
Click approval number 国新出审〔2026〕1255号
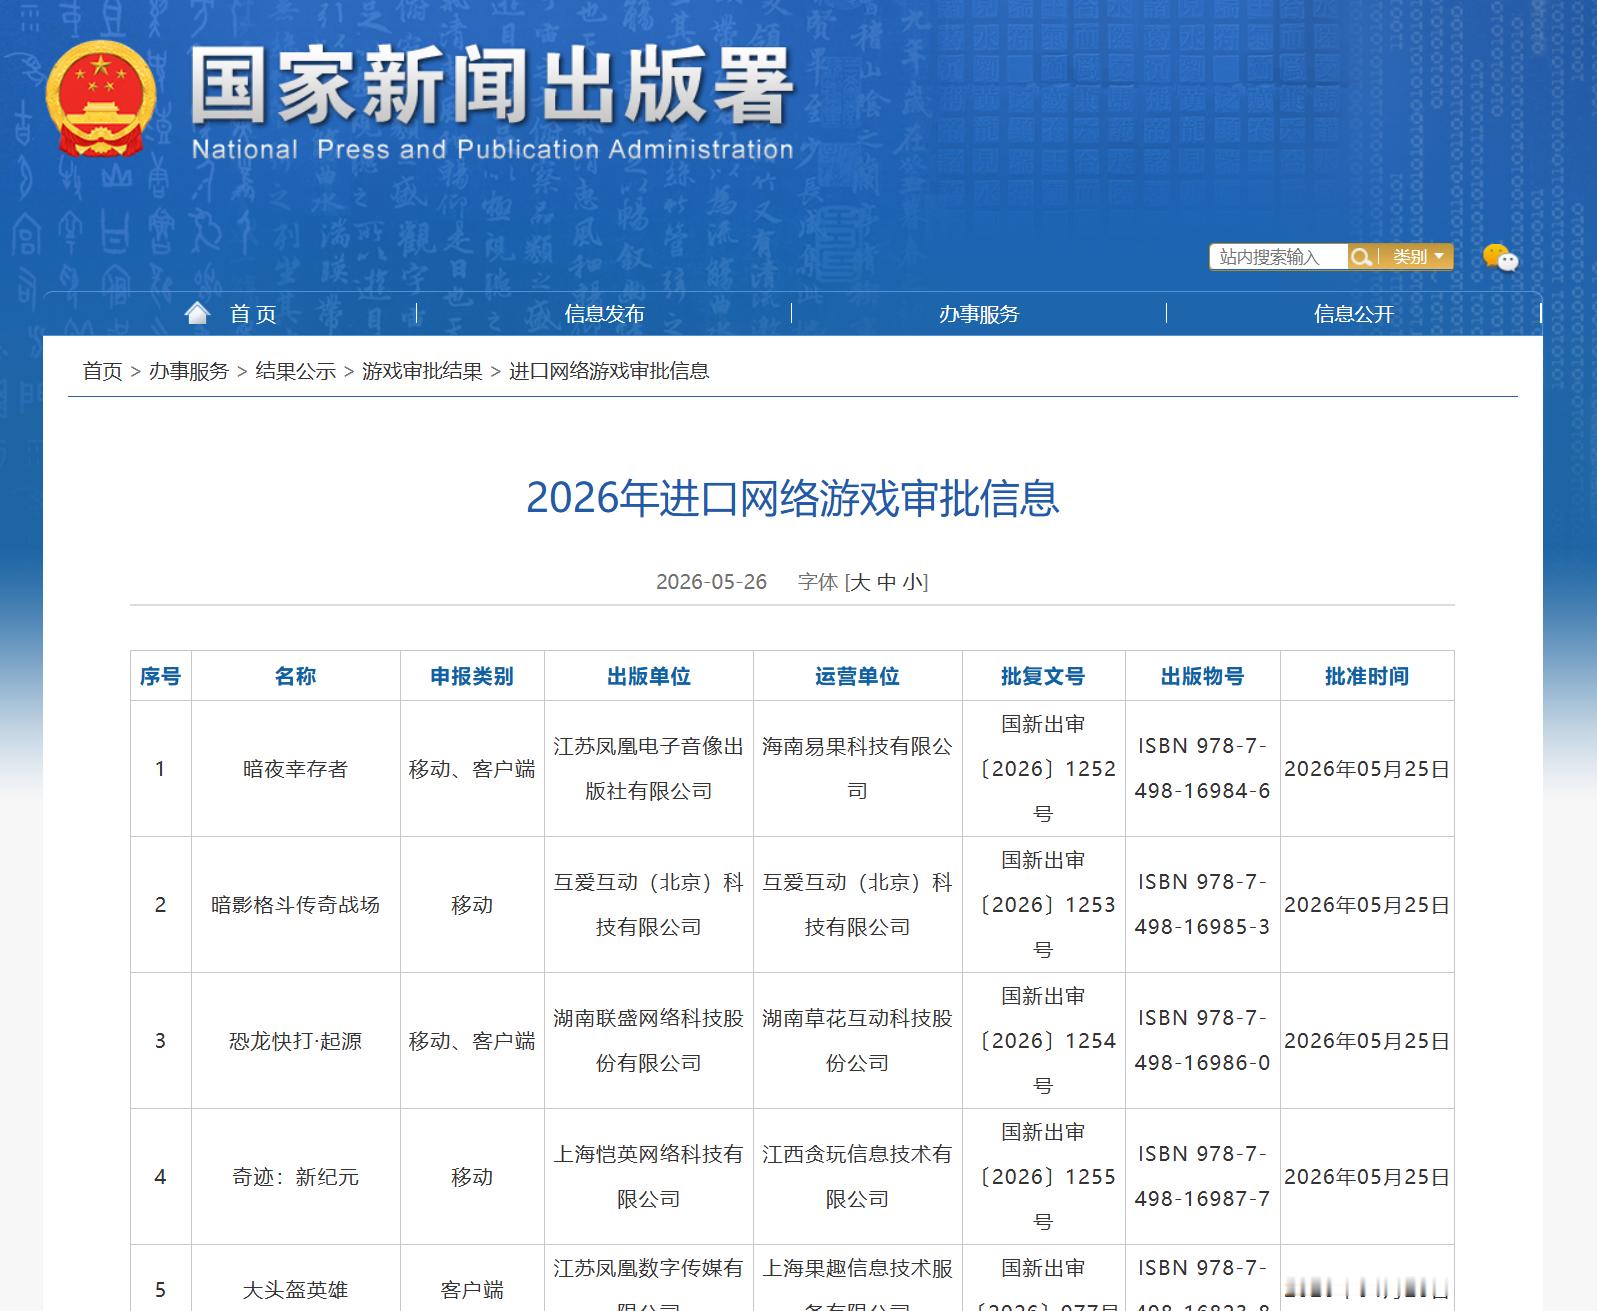pyautogui.click(x=1043, y=1177)
